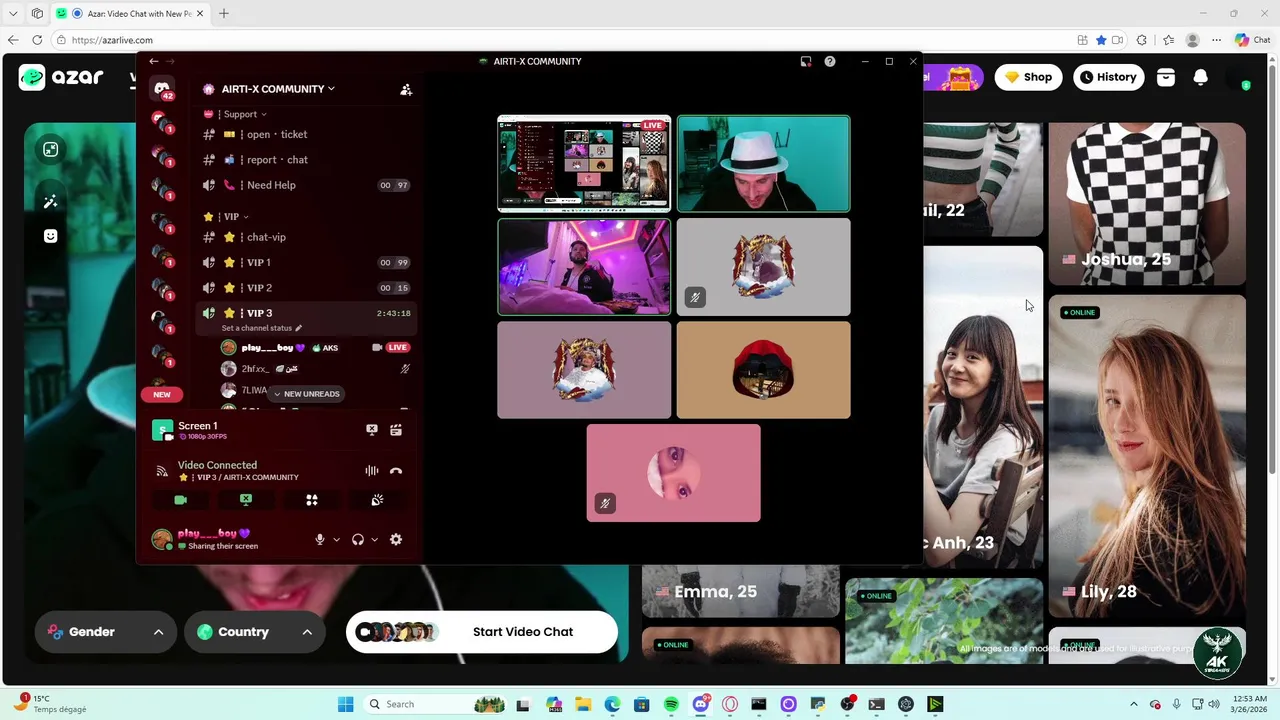Stop streaming Screen 1
Viewport: 1280px width, 720px height.
372,430
